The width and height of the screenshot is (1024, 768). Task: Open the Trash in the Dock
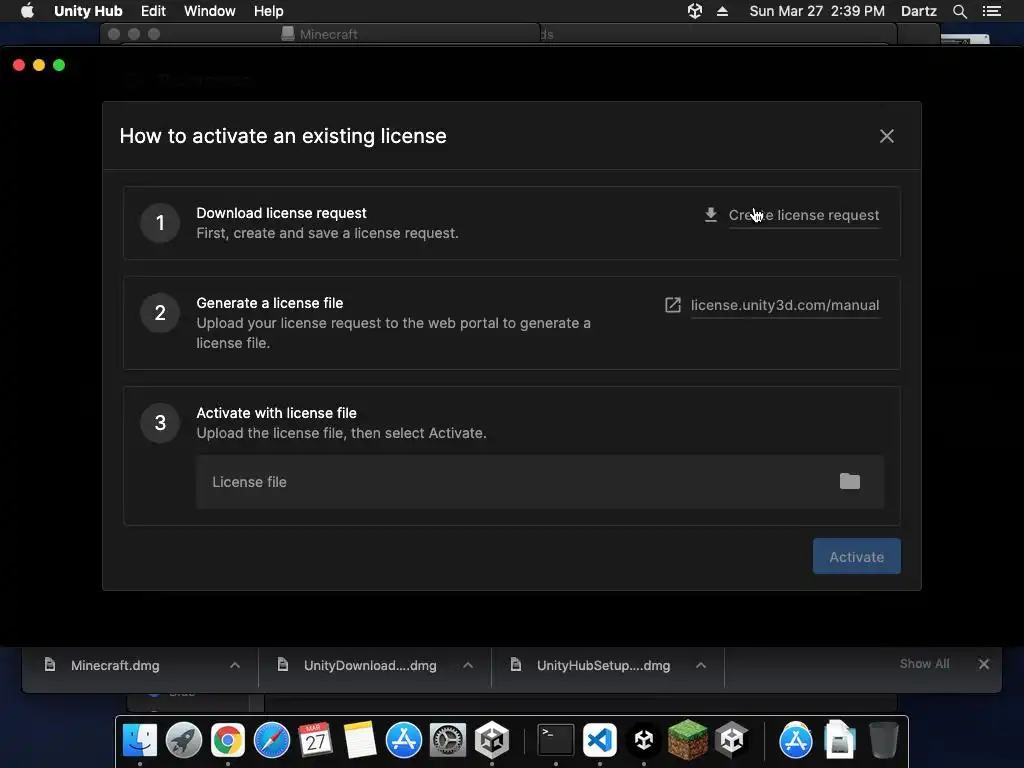coord(884,740)
